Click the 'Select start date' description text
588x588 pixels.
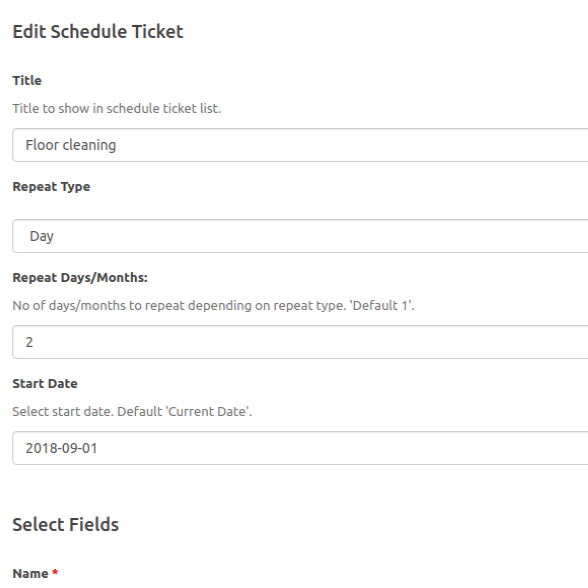tap(132, 412)
